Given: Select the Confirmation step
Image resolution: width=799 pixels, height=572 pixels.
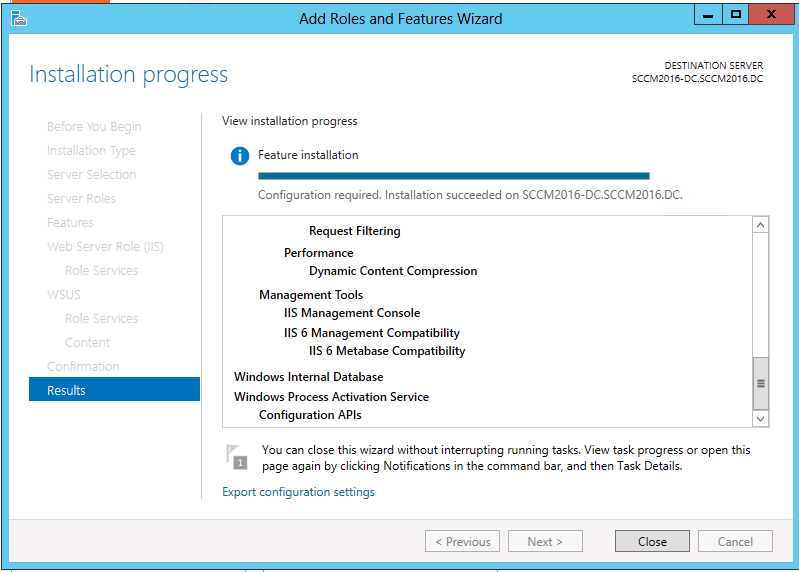Looking at the screenshot, I should (83, 366).
